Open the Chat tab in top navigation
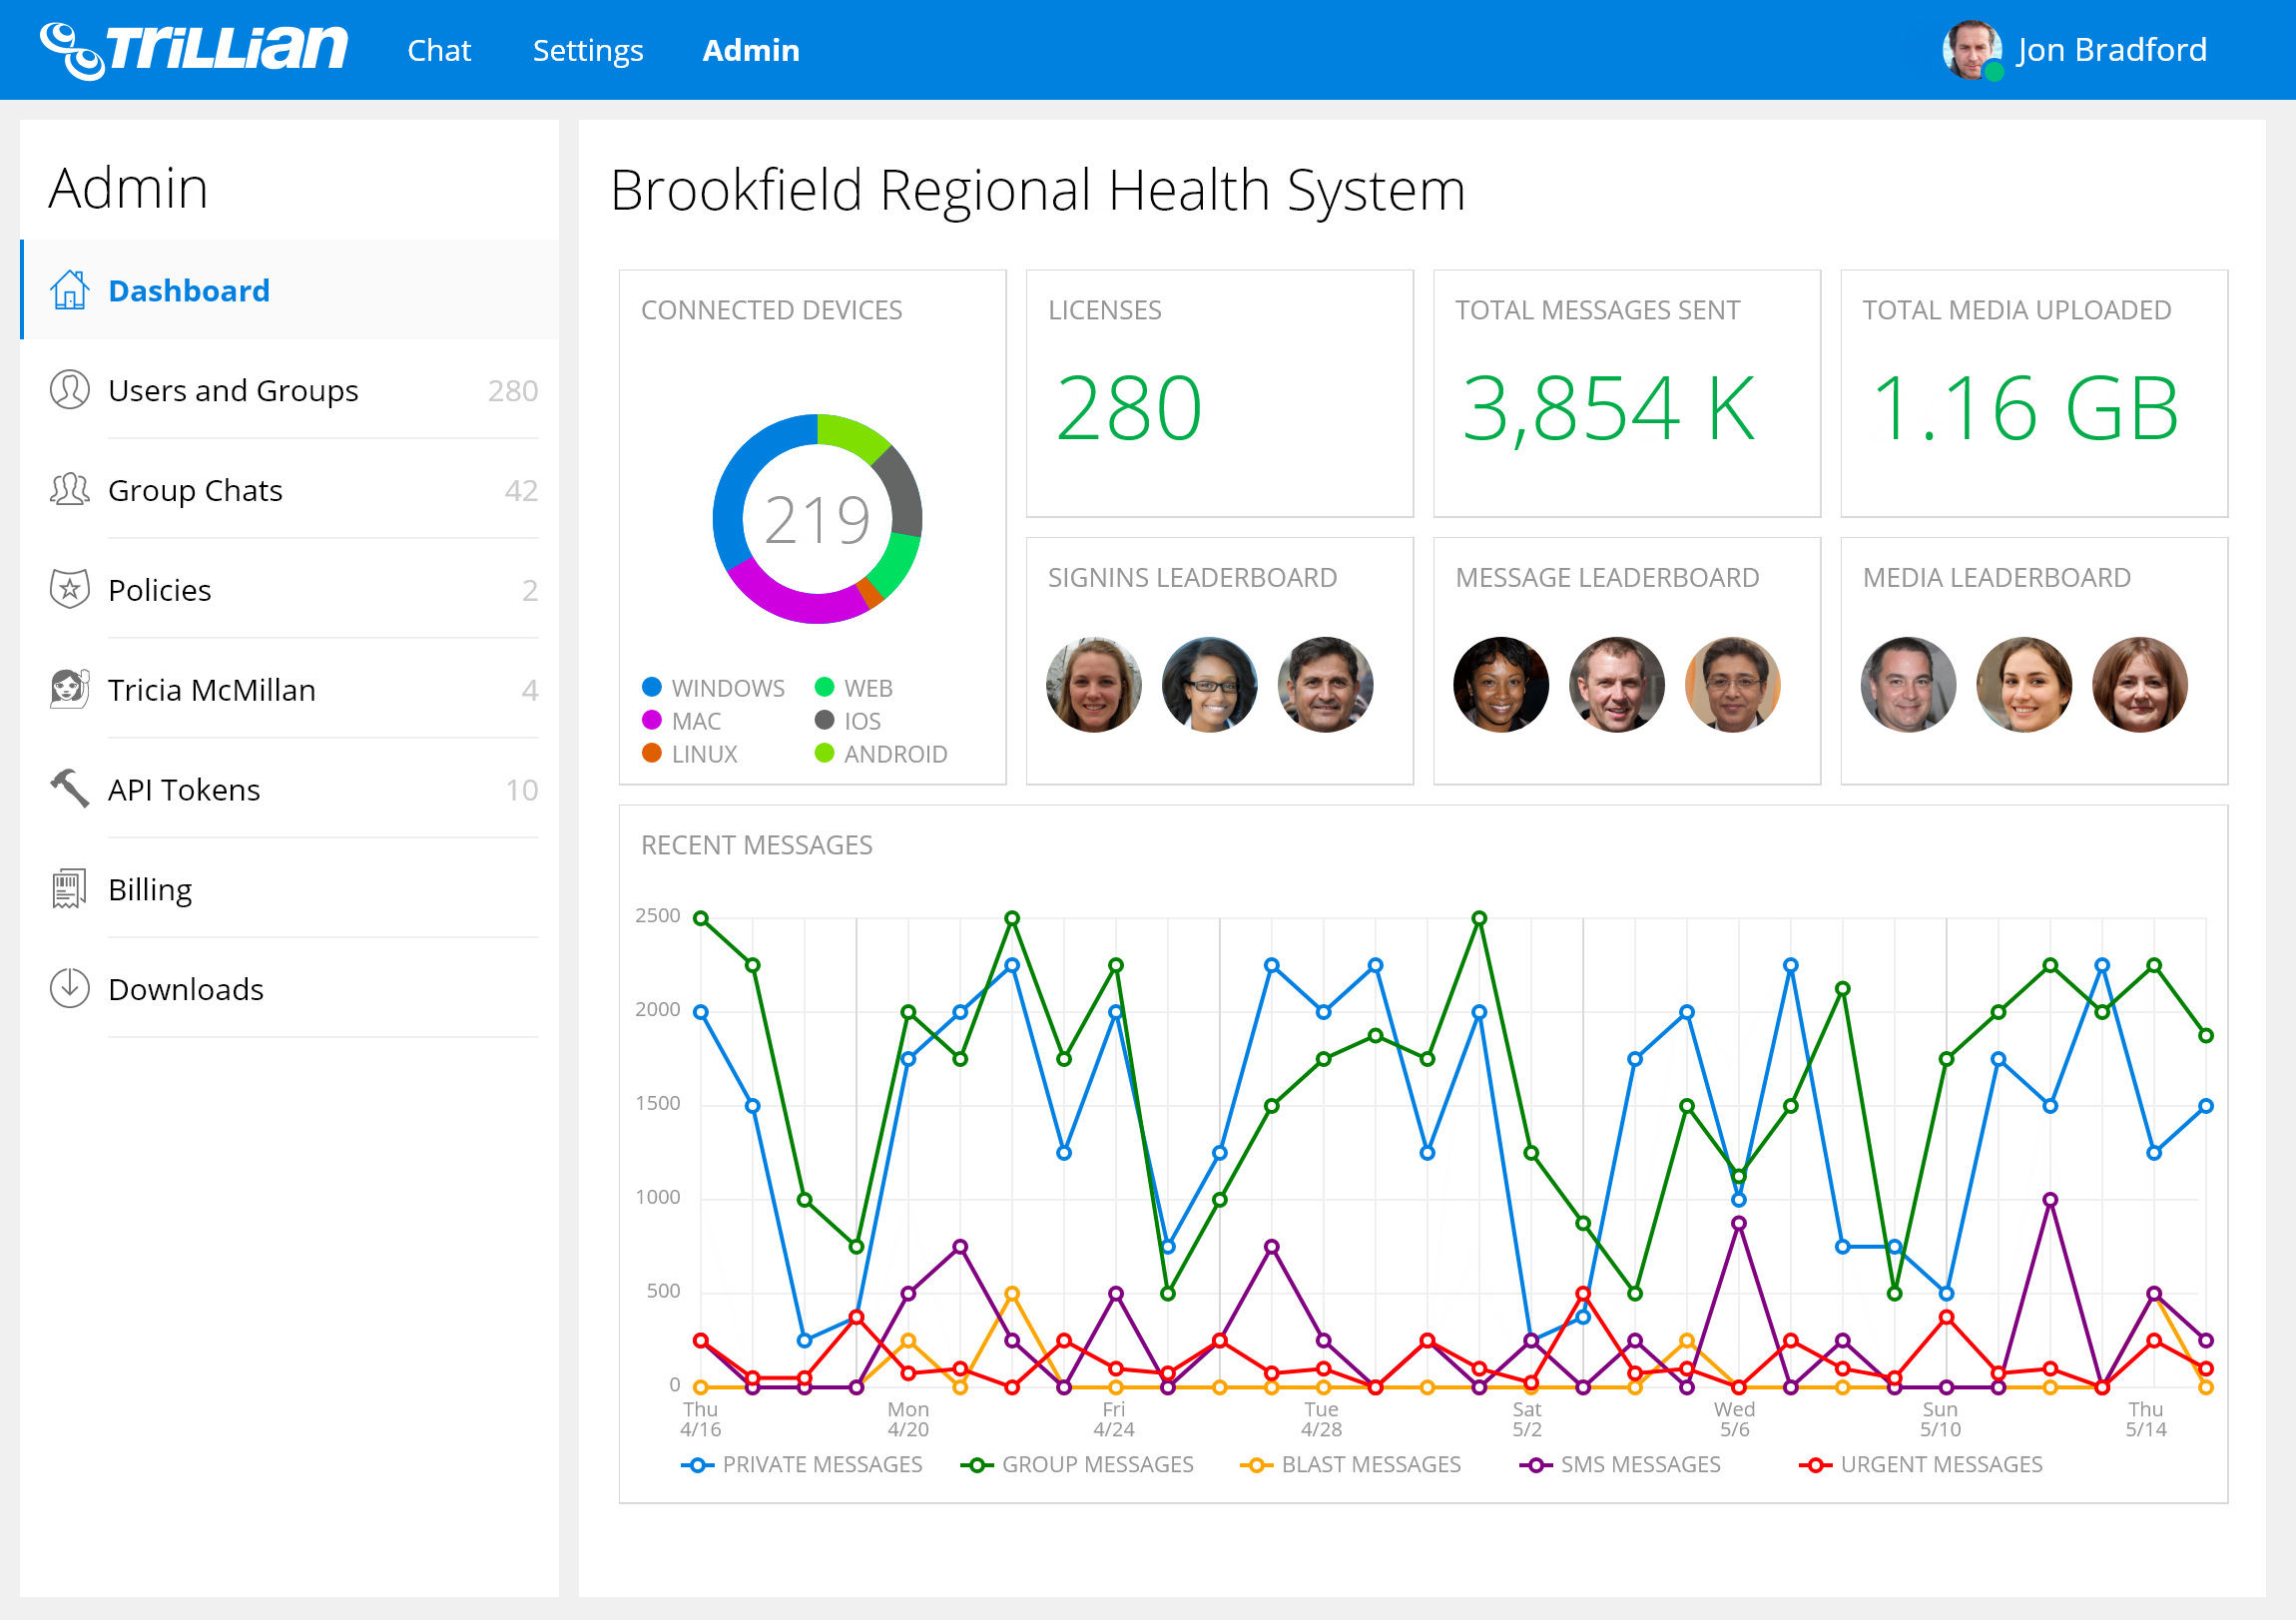 click(438, 50)
